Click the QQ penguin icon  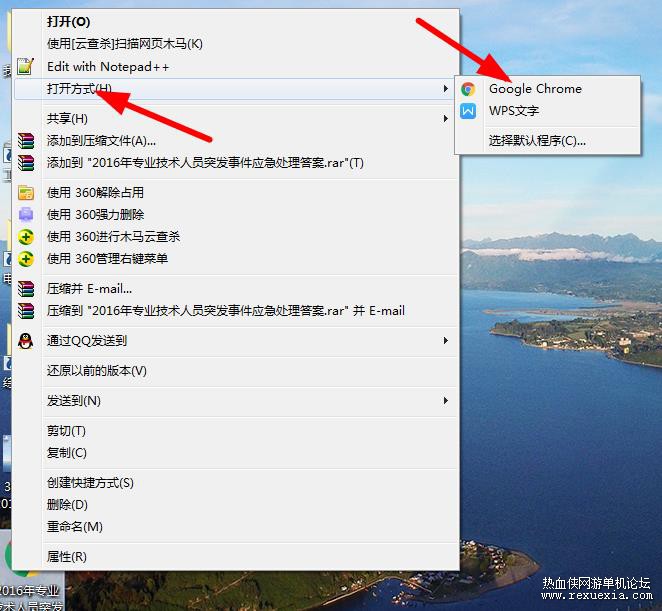pos(26,341)
